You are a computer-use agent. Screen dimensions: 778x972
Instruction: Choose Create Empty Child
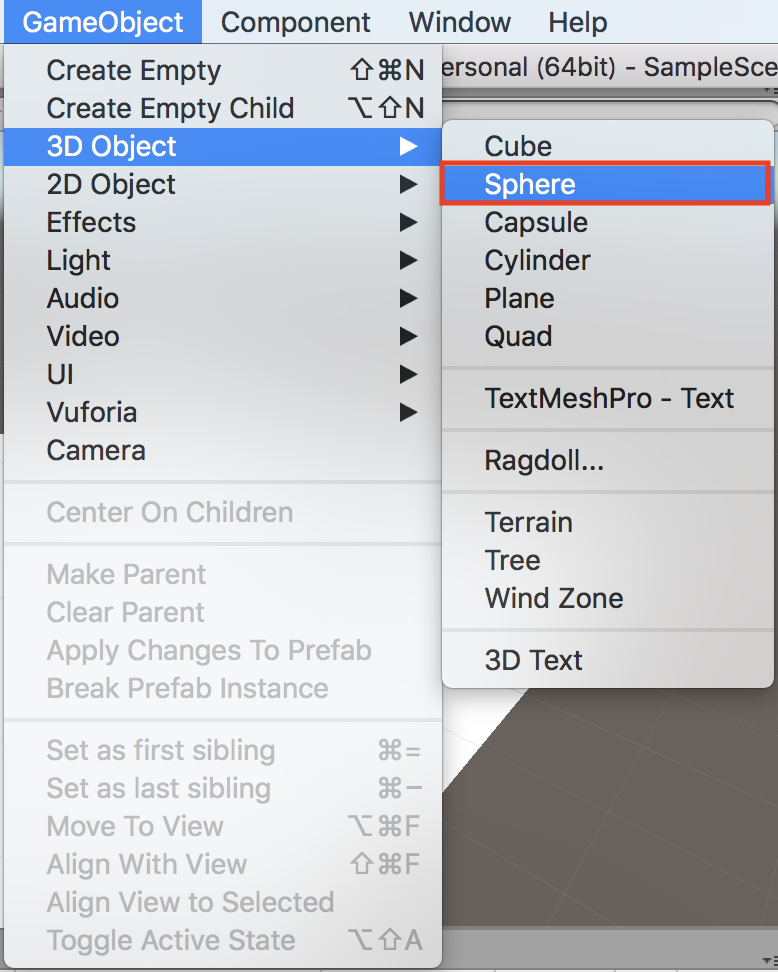[170, 108]
